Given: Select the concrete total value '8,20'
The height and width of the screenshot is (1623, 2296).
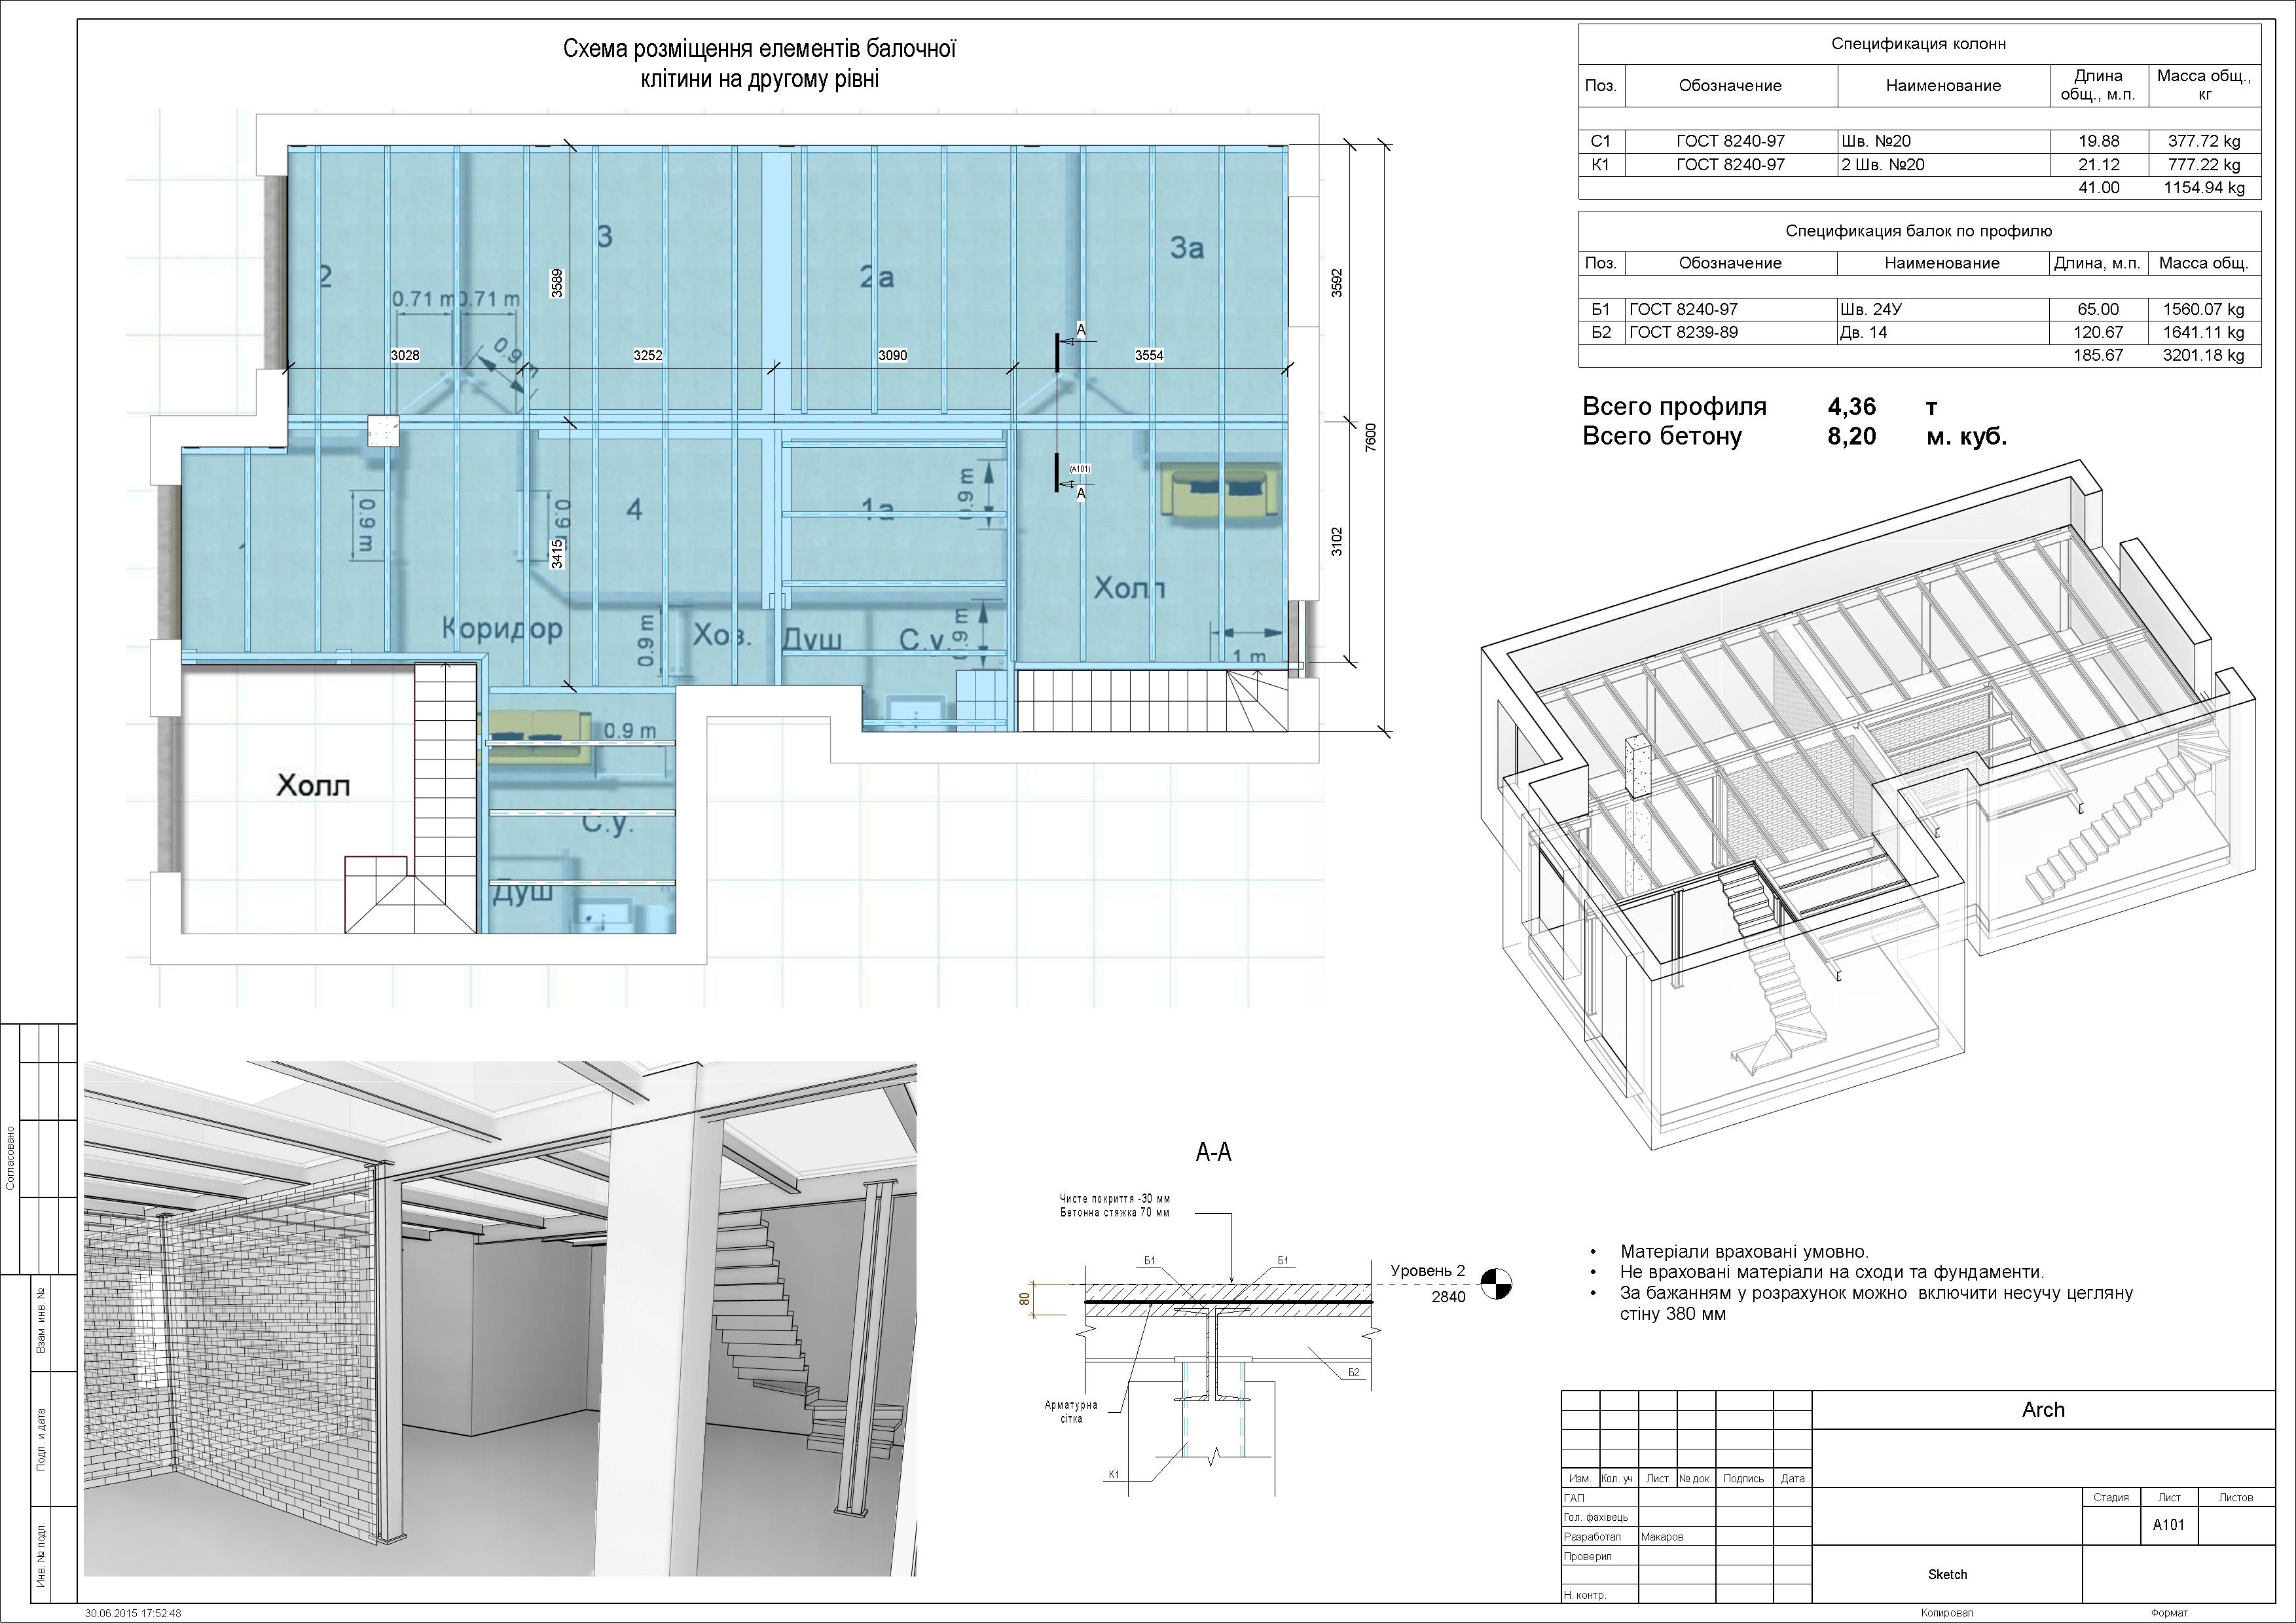Looking at the screenshot, I should (x=1852, y=436).
